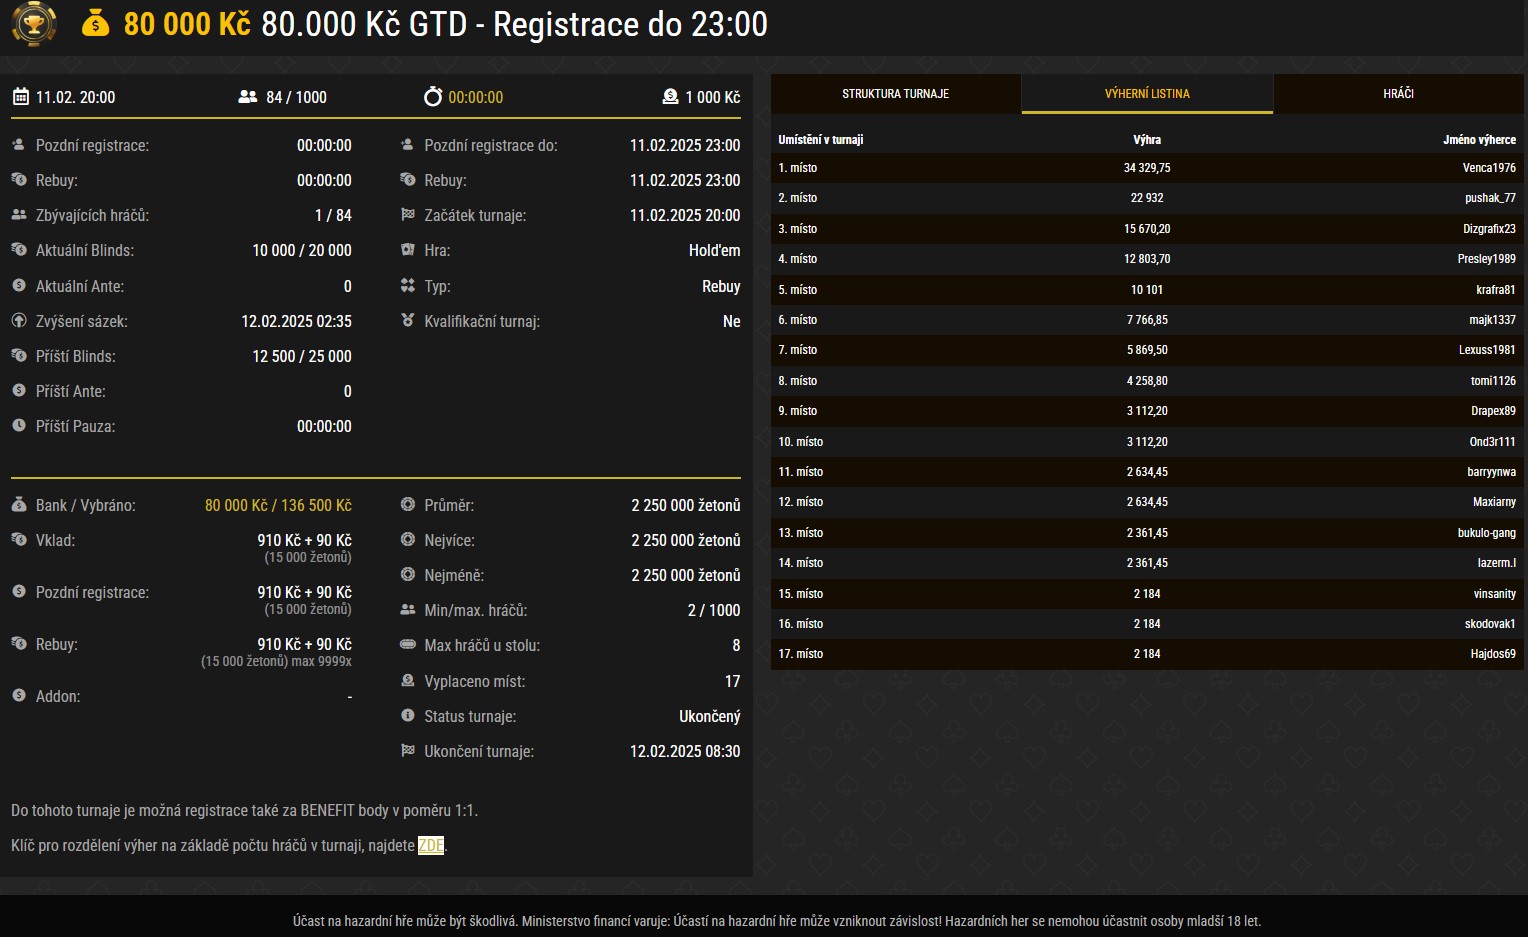This screenshot has height=937, width=1528.
Task: Click icon next to Zvýšení sázek
Action: pos(19,321)
